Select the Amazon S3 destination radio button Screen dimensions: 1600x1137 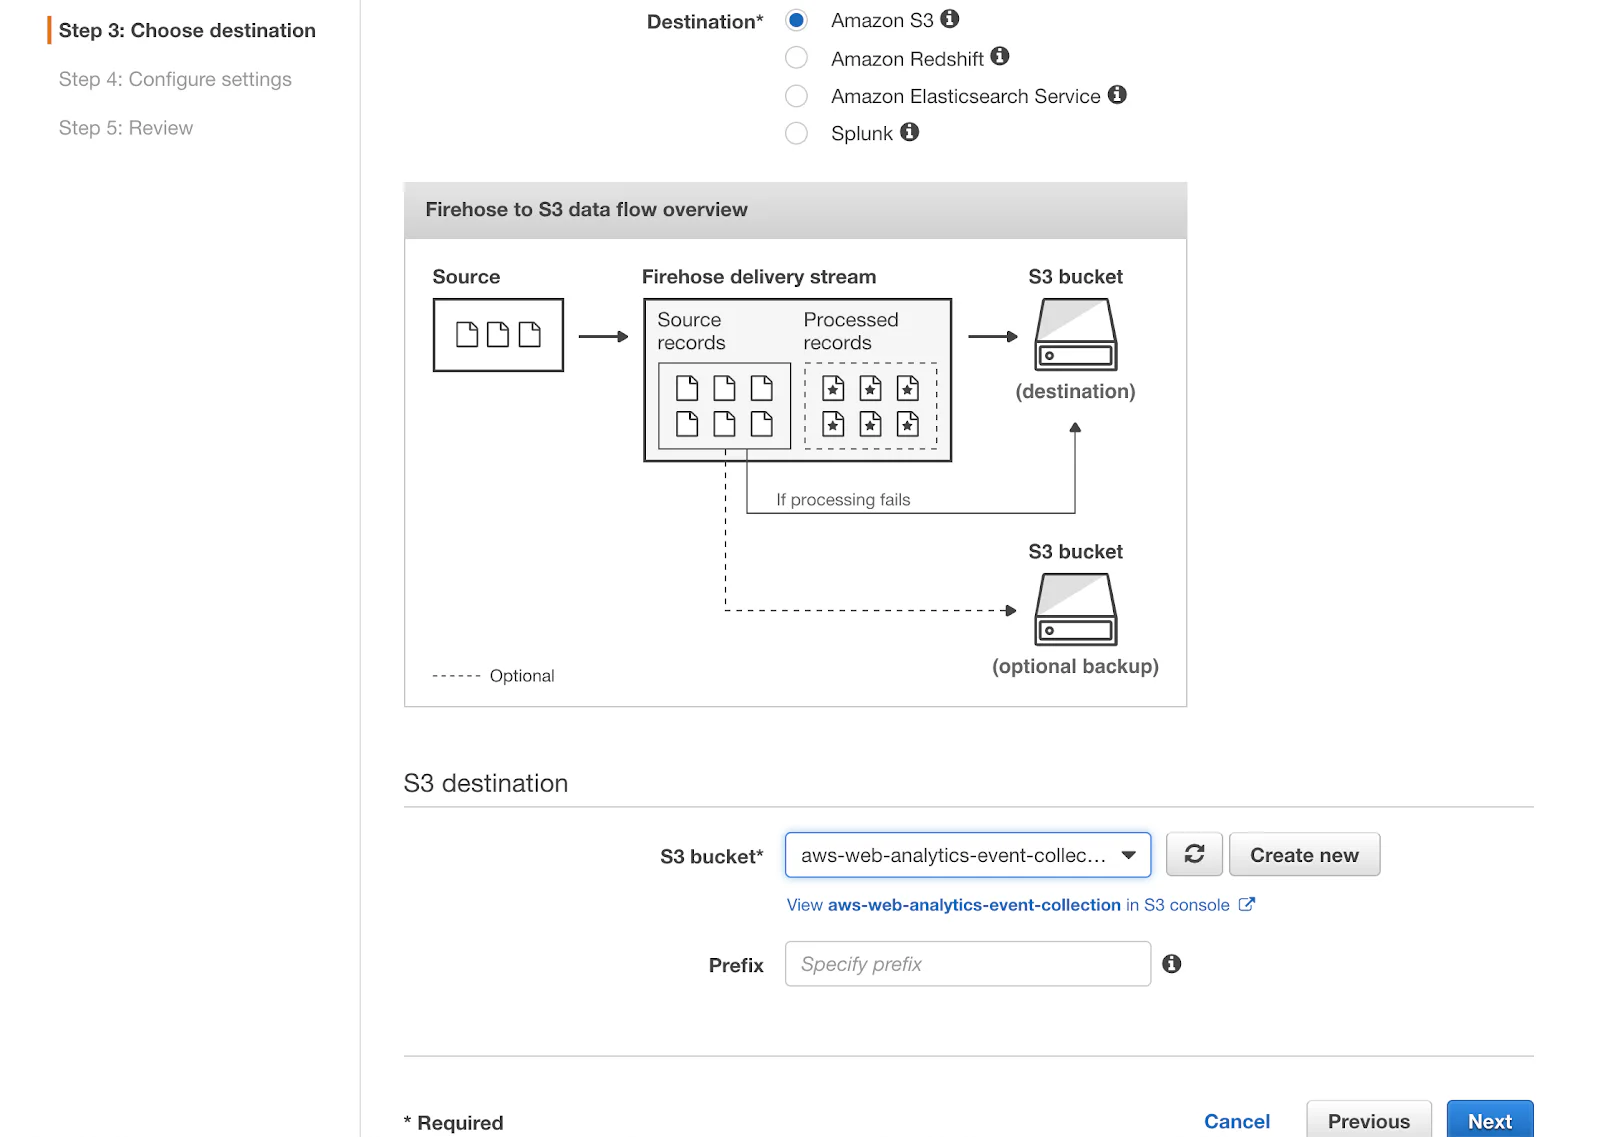click(x=796, y=20)
